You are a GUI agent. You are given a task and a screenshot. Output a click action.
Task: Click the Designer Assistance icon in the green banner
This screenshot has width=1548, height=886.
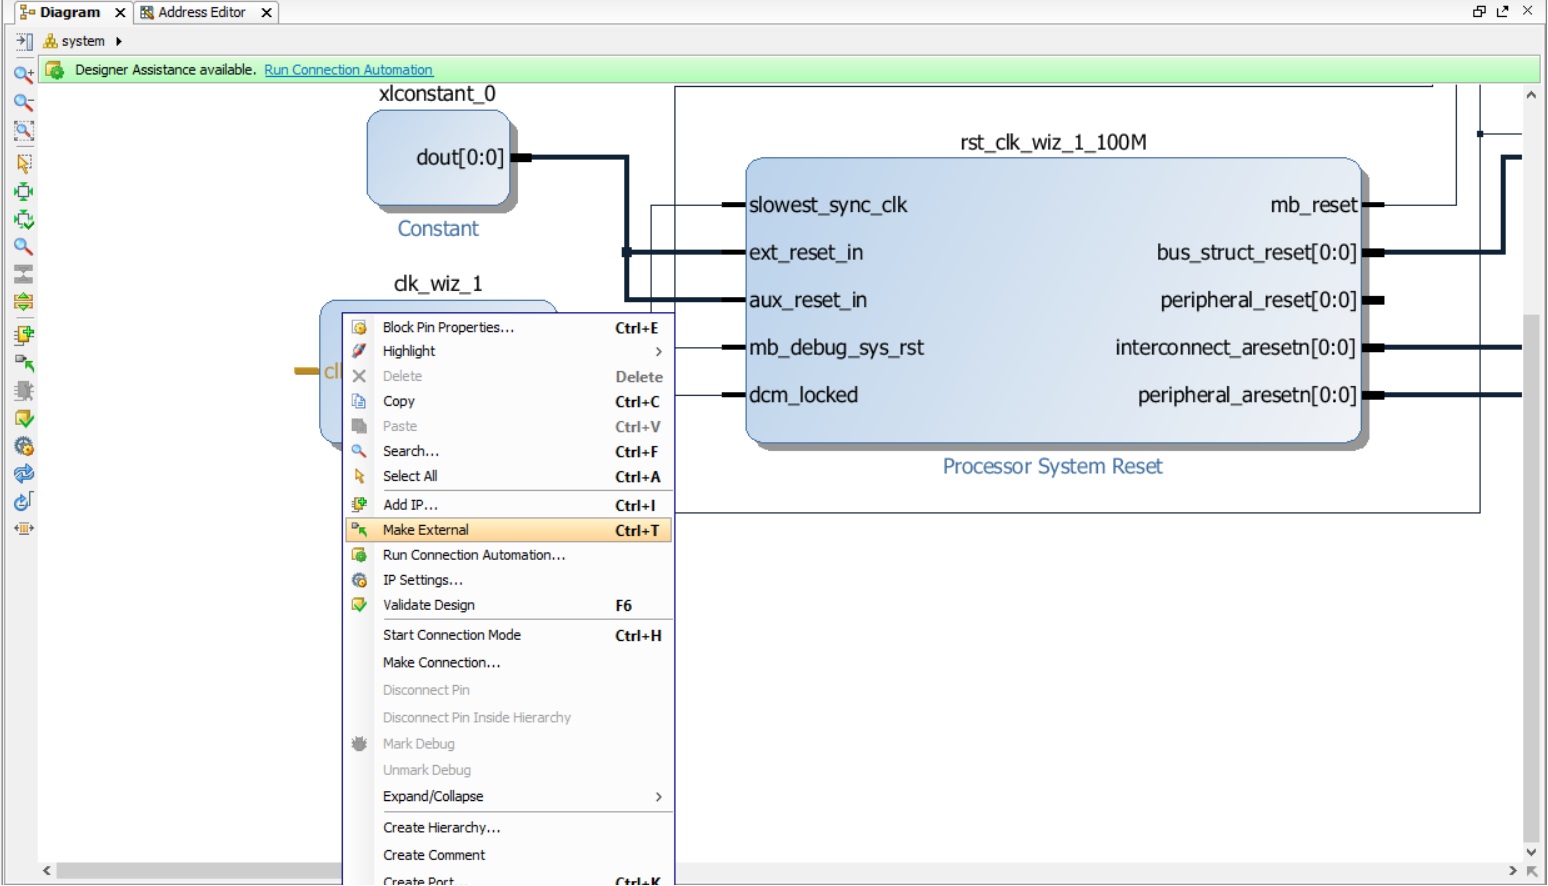(55, 70)
